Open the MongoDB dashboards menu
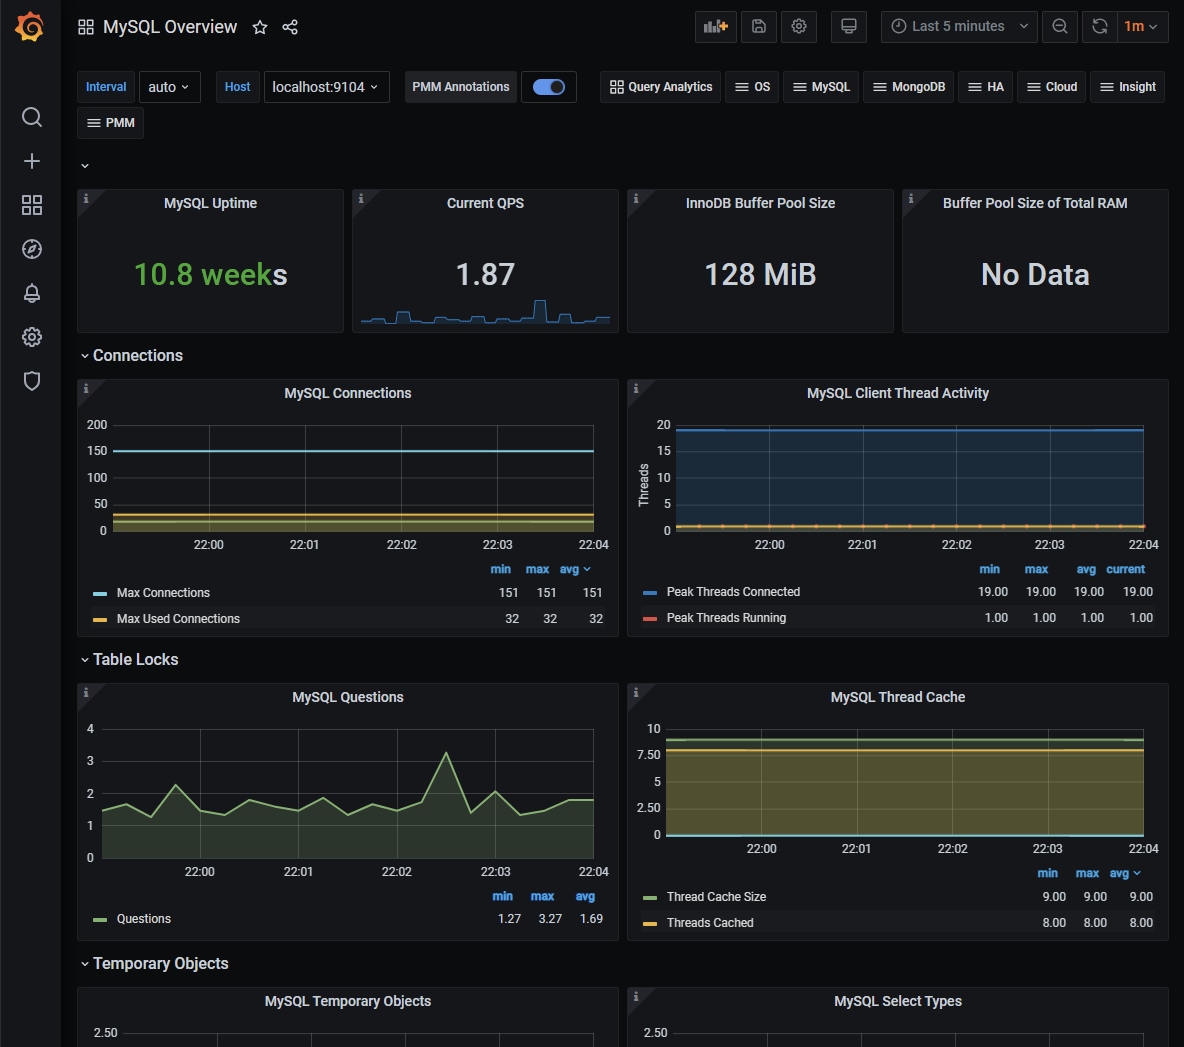Screen dimensions: 1184x1047 [x=908, y=87]
